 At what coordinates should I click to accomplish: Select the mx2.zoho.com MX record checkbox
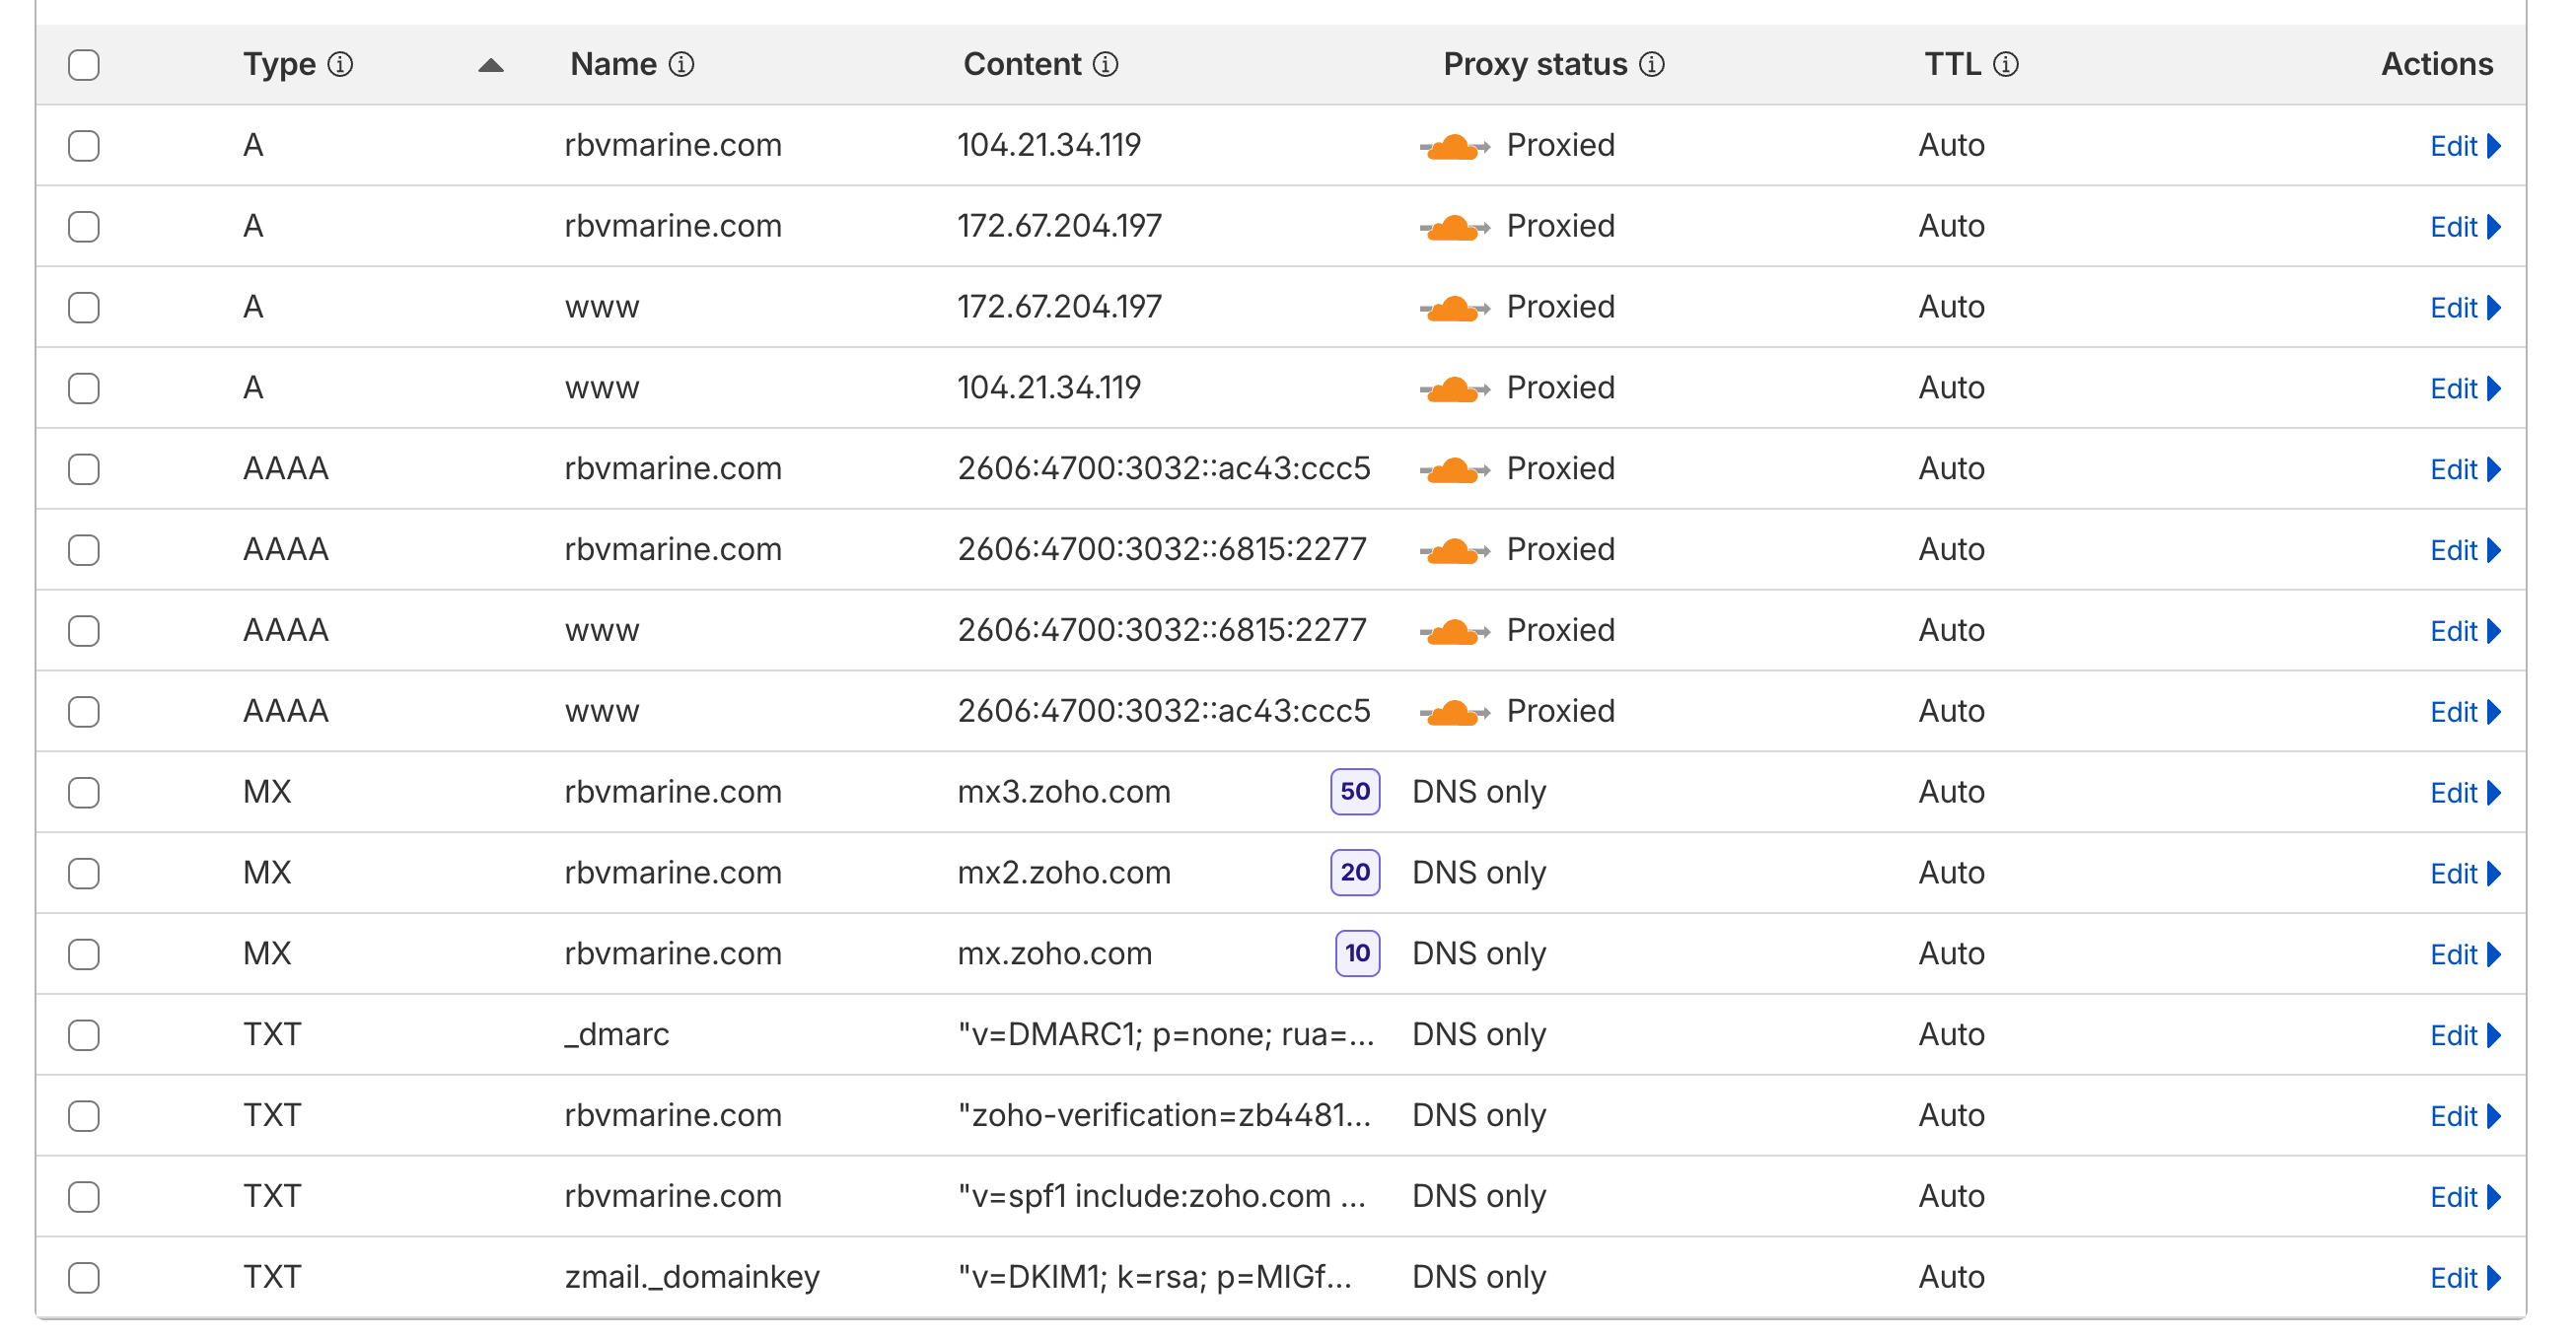pos(84,873)
